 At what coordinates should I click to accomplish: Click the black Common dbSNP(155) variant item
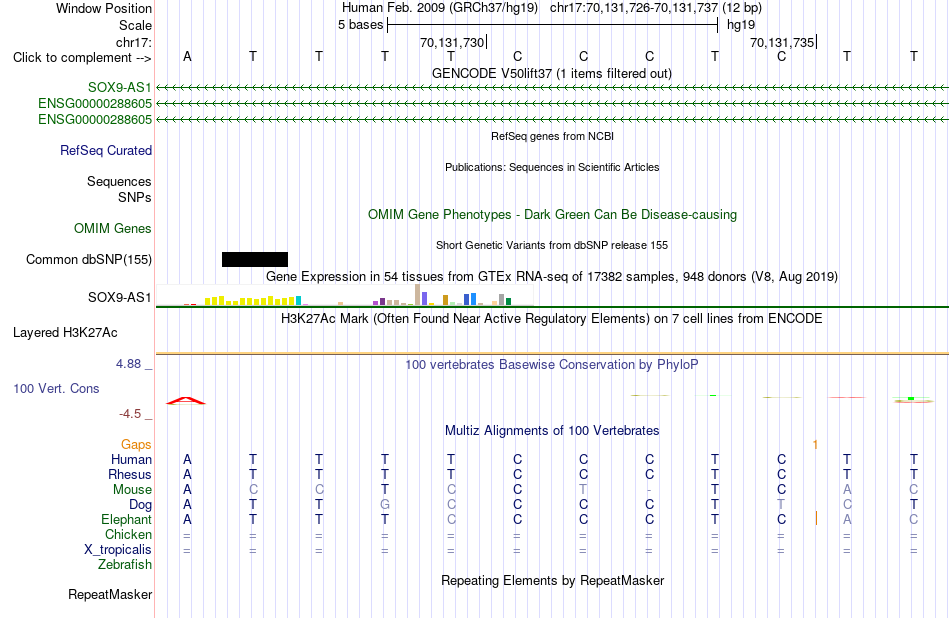pos(254,259)
